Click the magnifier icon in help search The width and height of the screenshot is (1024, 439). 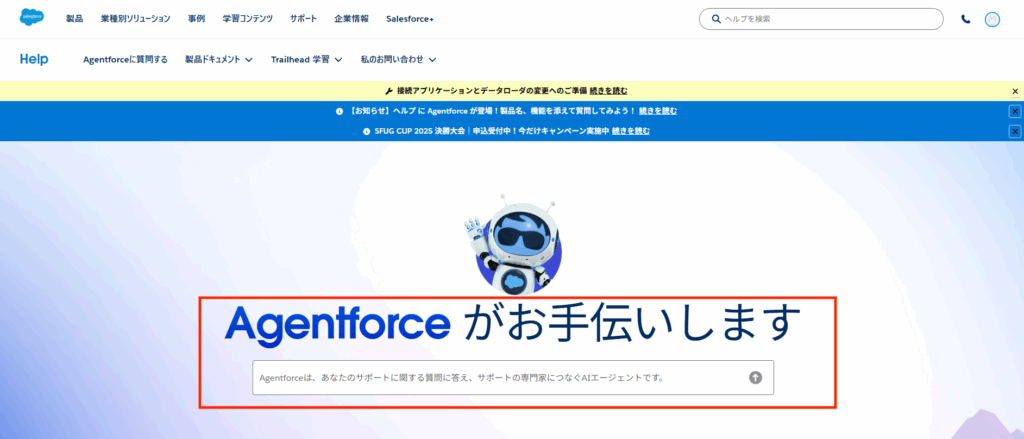point(716,19)
